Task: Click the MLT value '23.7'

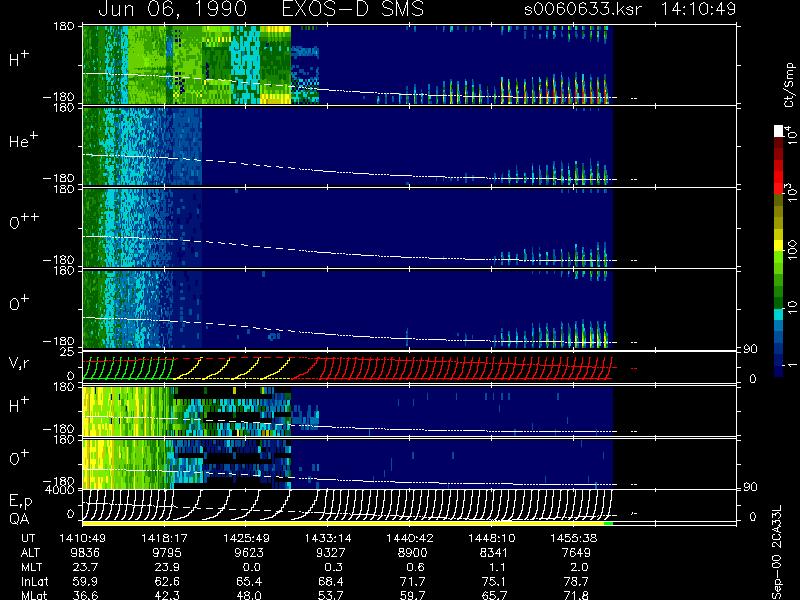Action: click(85, 567)
